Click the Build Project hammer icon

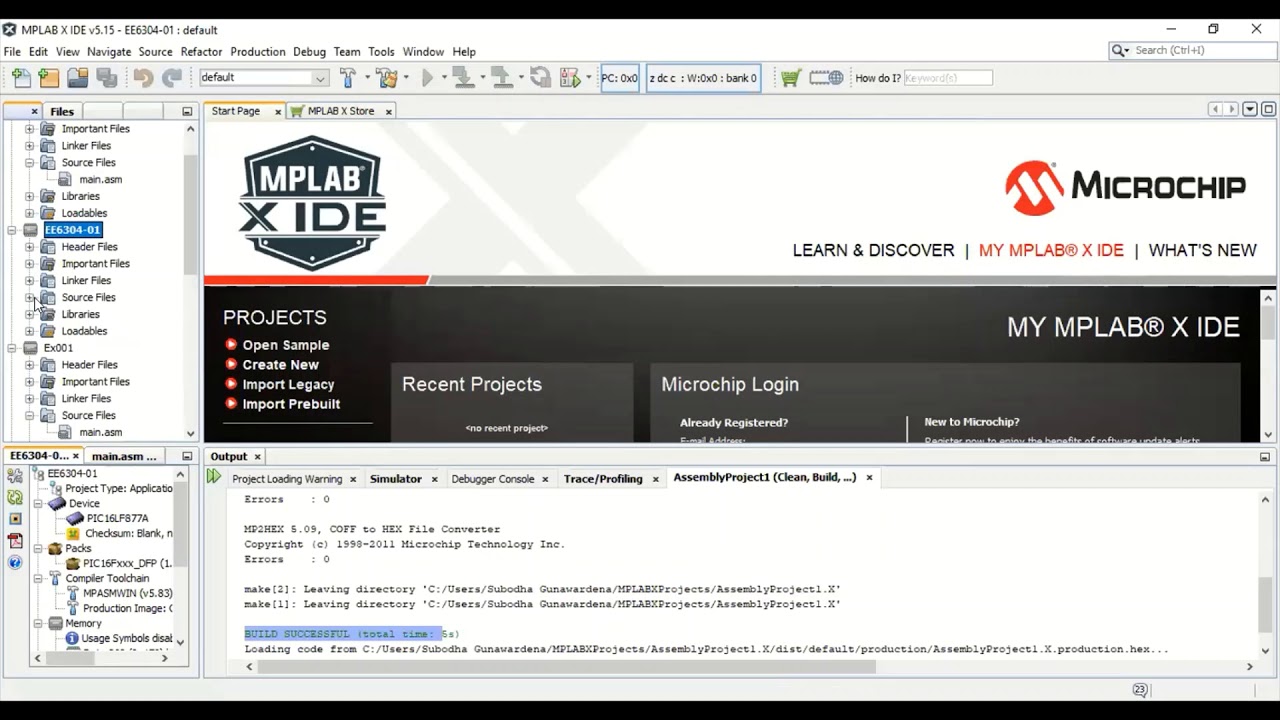tap(347, 78)
